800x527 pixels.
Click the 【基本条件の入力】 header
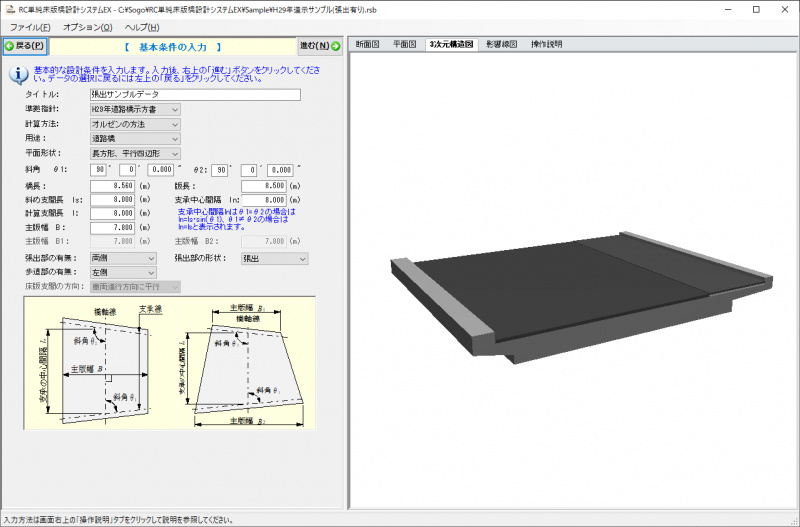pos(173,47)
